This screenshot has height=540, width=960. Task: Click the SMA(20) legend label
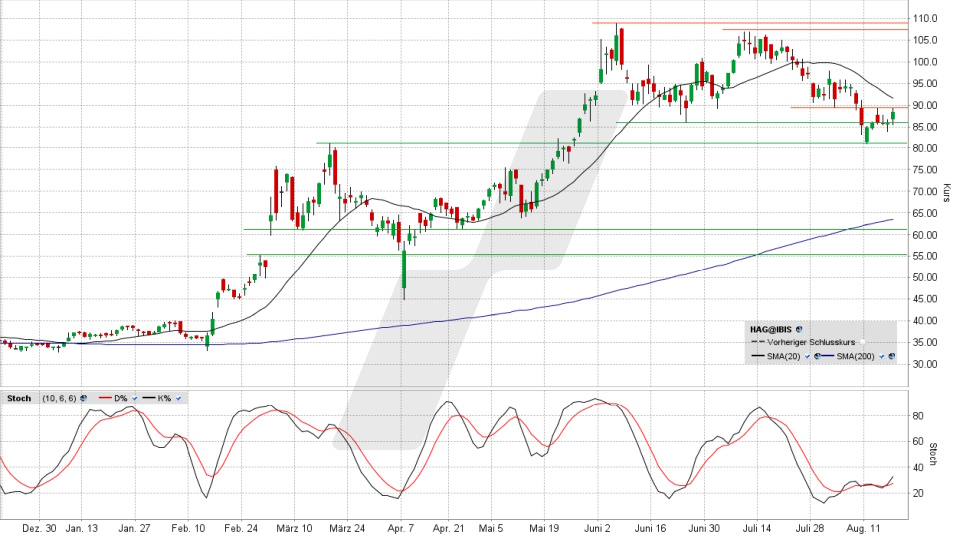click(784, 356)
